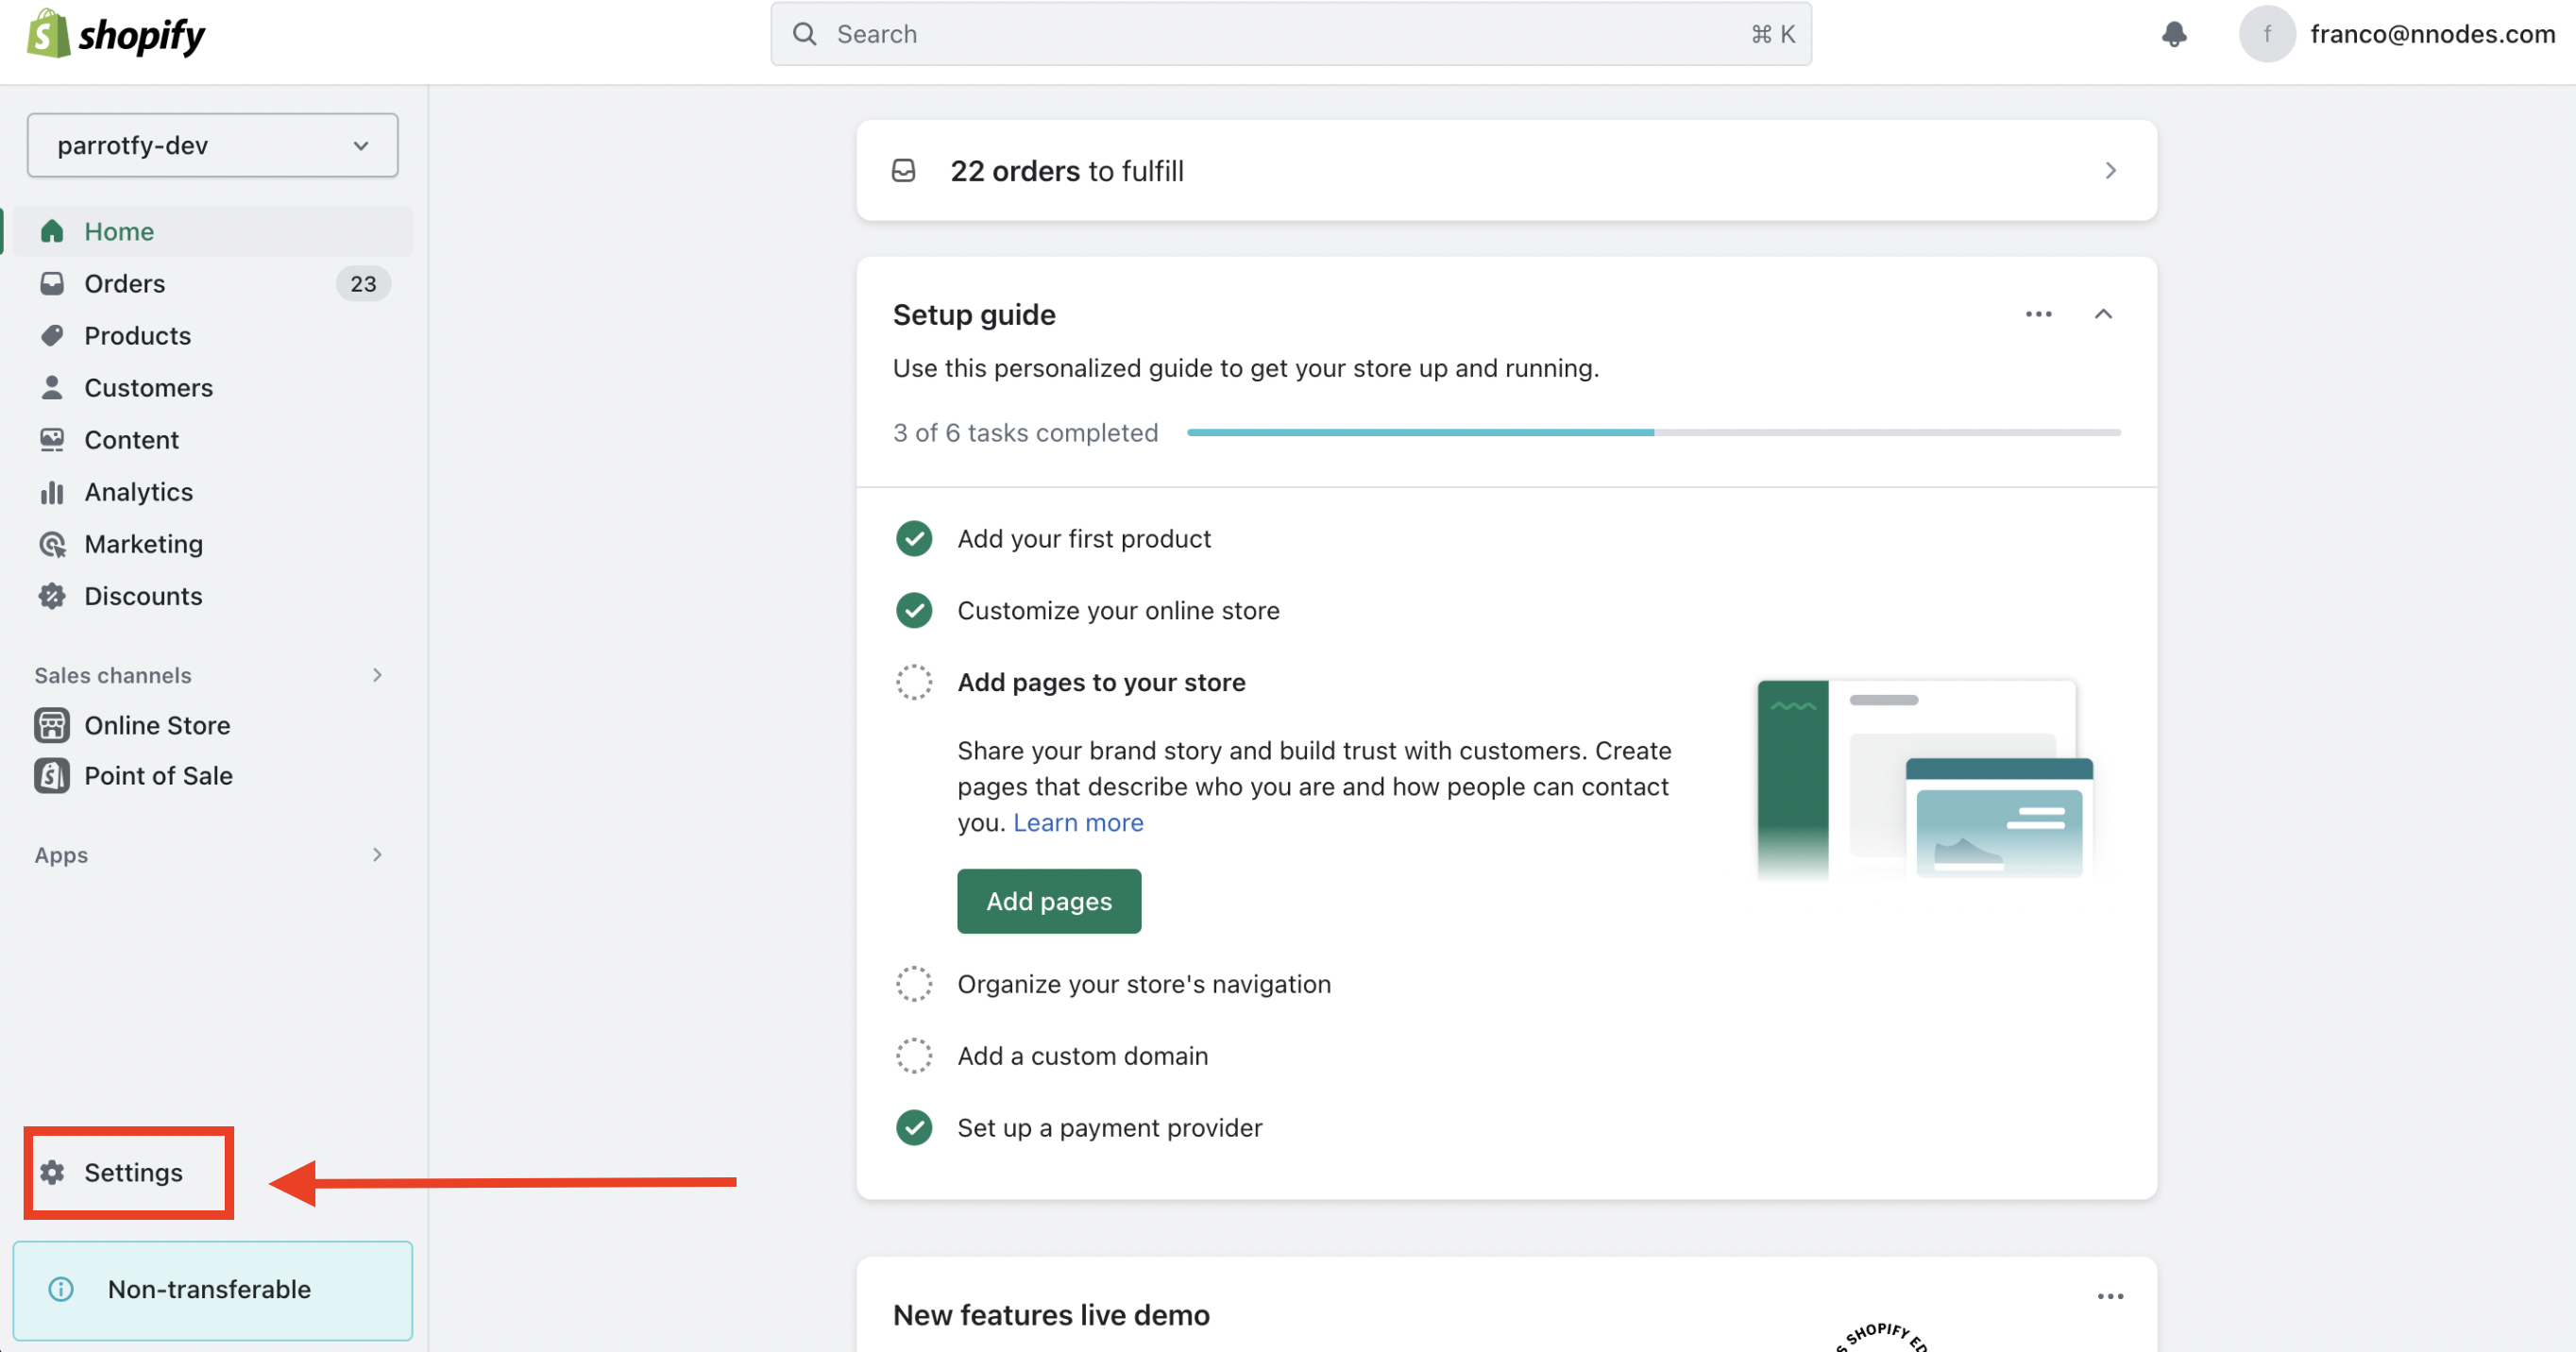Click the setup tasks progress bar
This screenshot has width=2576, height=1352.
1654,432
